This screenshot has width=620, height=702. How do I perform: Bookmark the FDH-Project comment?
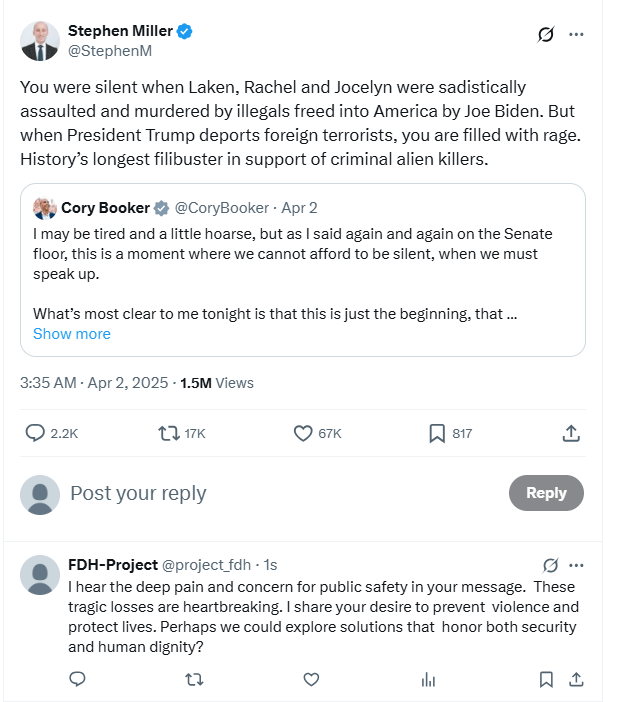546,679
